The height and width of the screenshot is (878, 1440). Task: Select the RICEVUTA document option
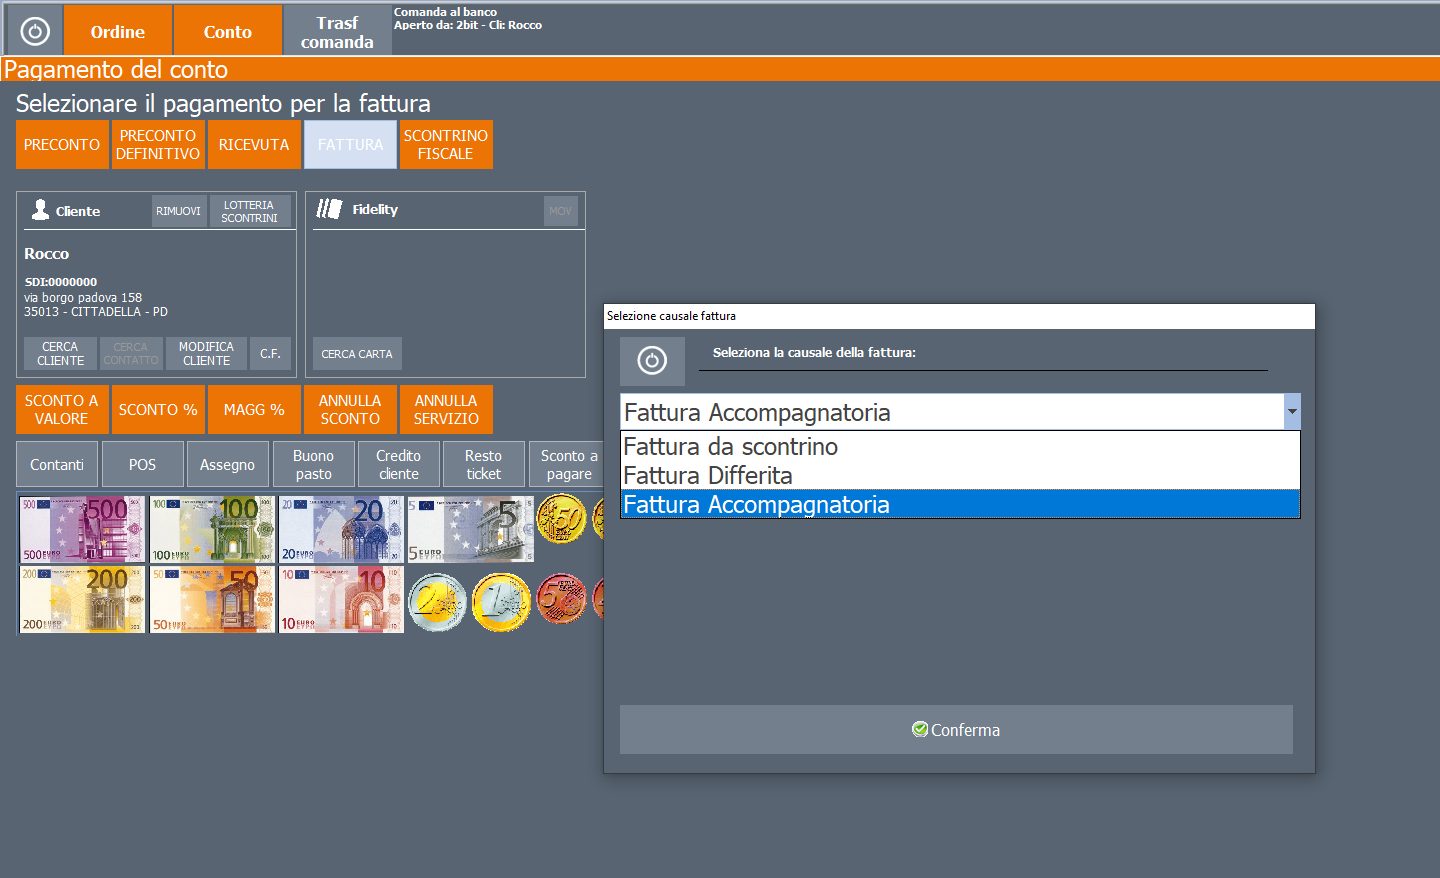(x=254, y=145)
